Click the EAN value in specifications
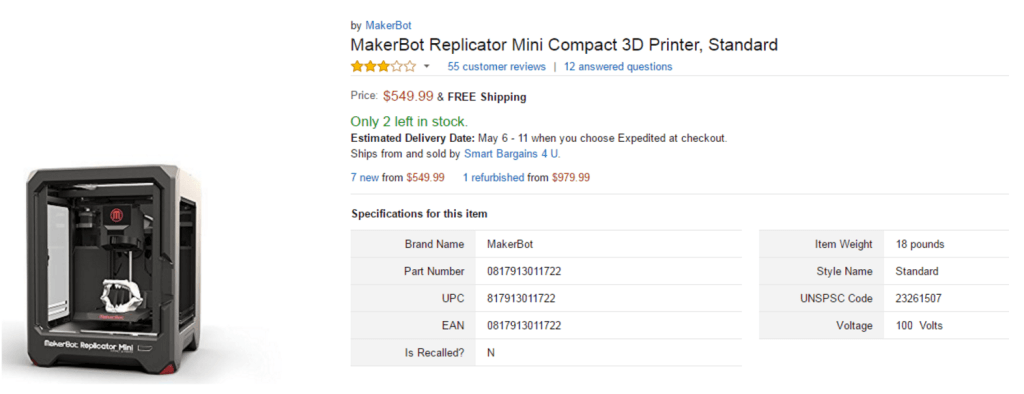This screenshot has height=394, width=1024. [x=524, y=325]
